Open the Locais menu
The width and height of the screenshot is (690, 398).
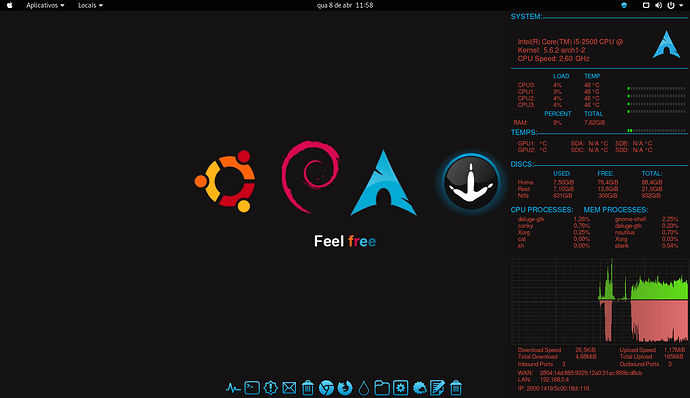pos(90,5)
